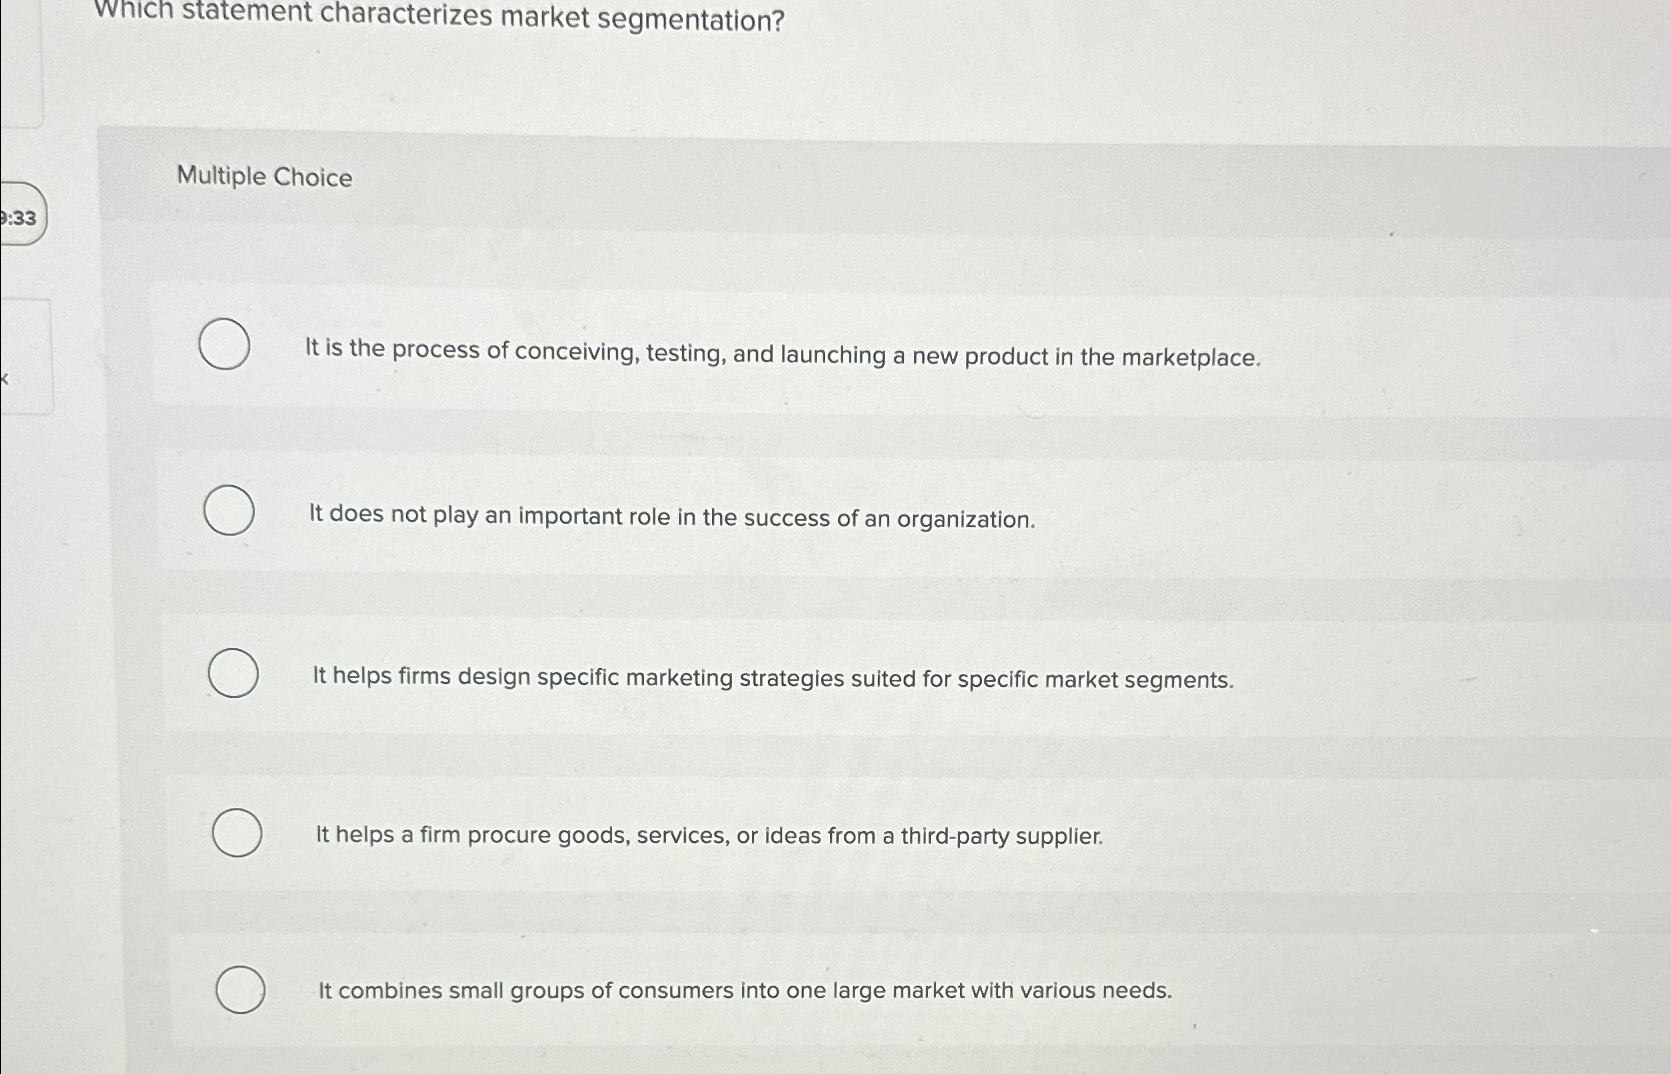
Task: Click the x marker on the left edge
Action: tap(5, 378)
